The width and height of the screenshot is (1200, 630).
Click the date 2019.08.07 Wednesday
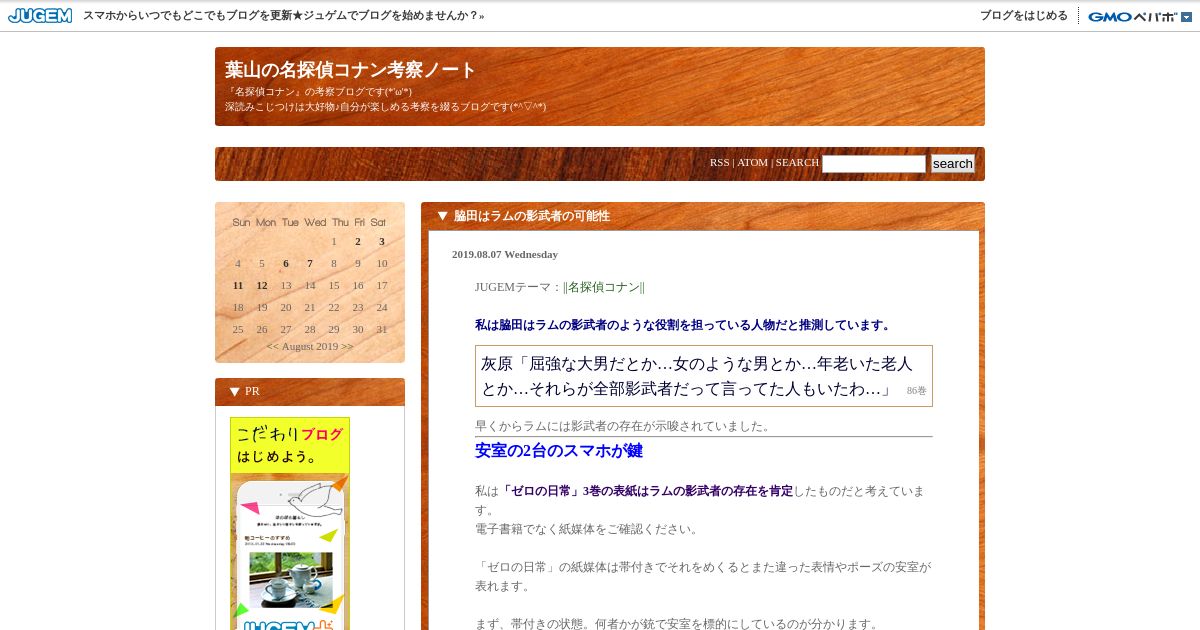(x=505, y=254)
